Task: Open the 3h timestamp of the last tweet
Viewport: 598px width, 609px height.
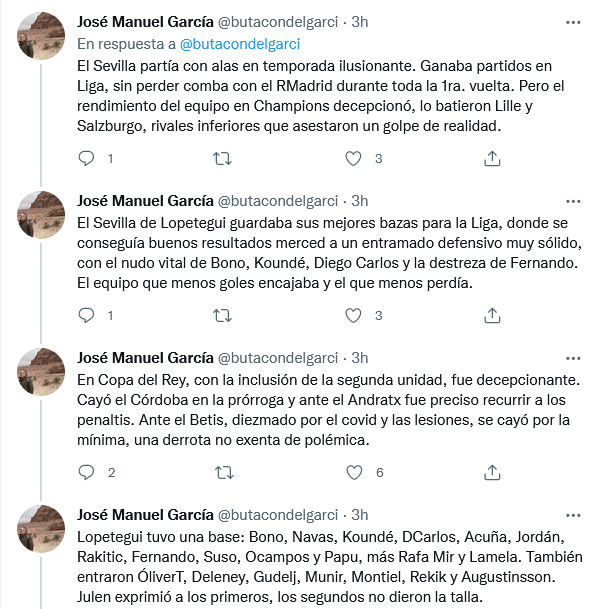Action: pyautogui.click(x=360, y=515)
